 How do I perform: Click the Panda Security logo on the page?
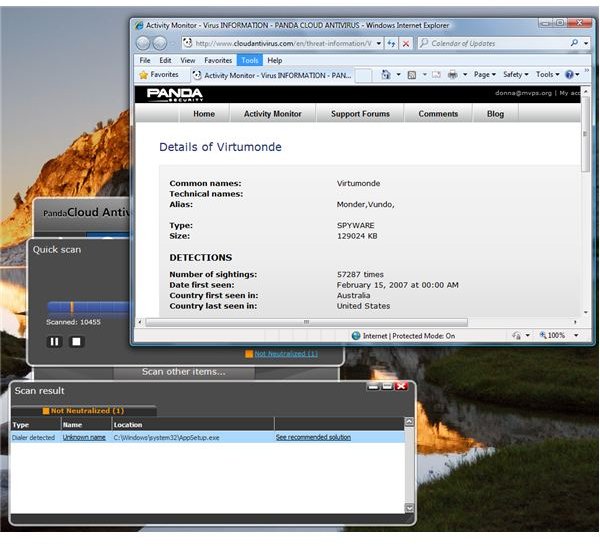pyautogui.click(x=174, y=95)
